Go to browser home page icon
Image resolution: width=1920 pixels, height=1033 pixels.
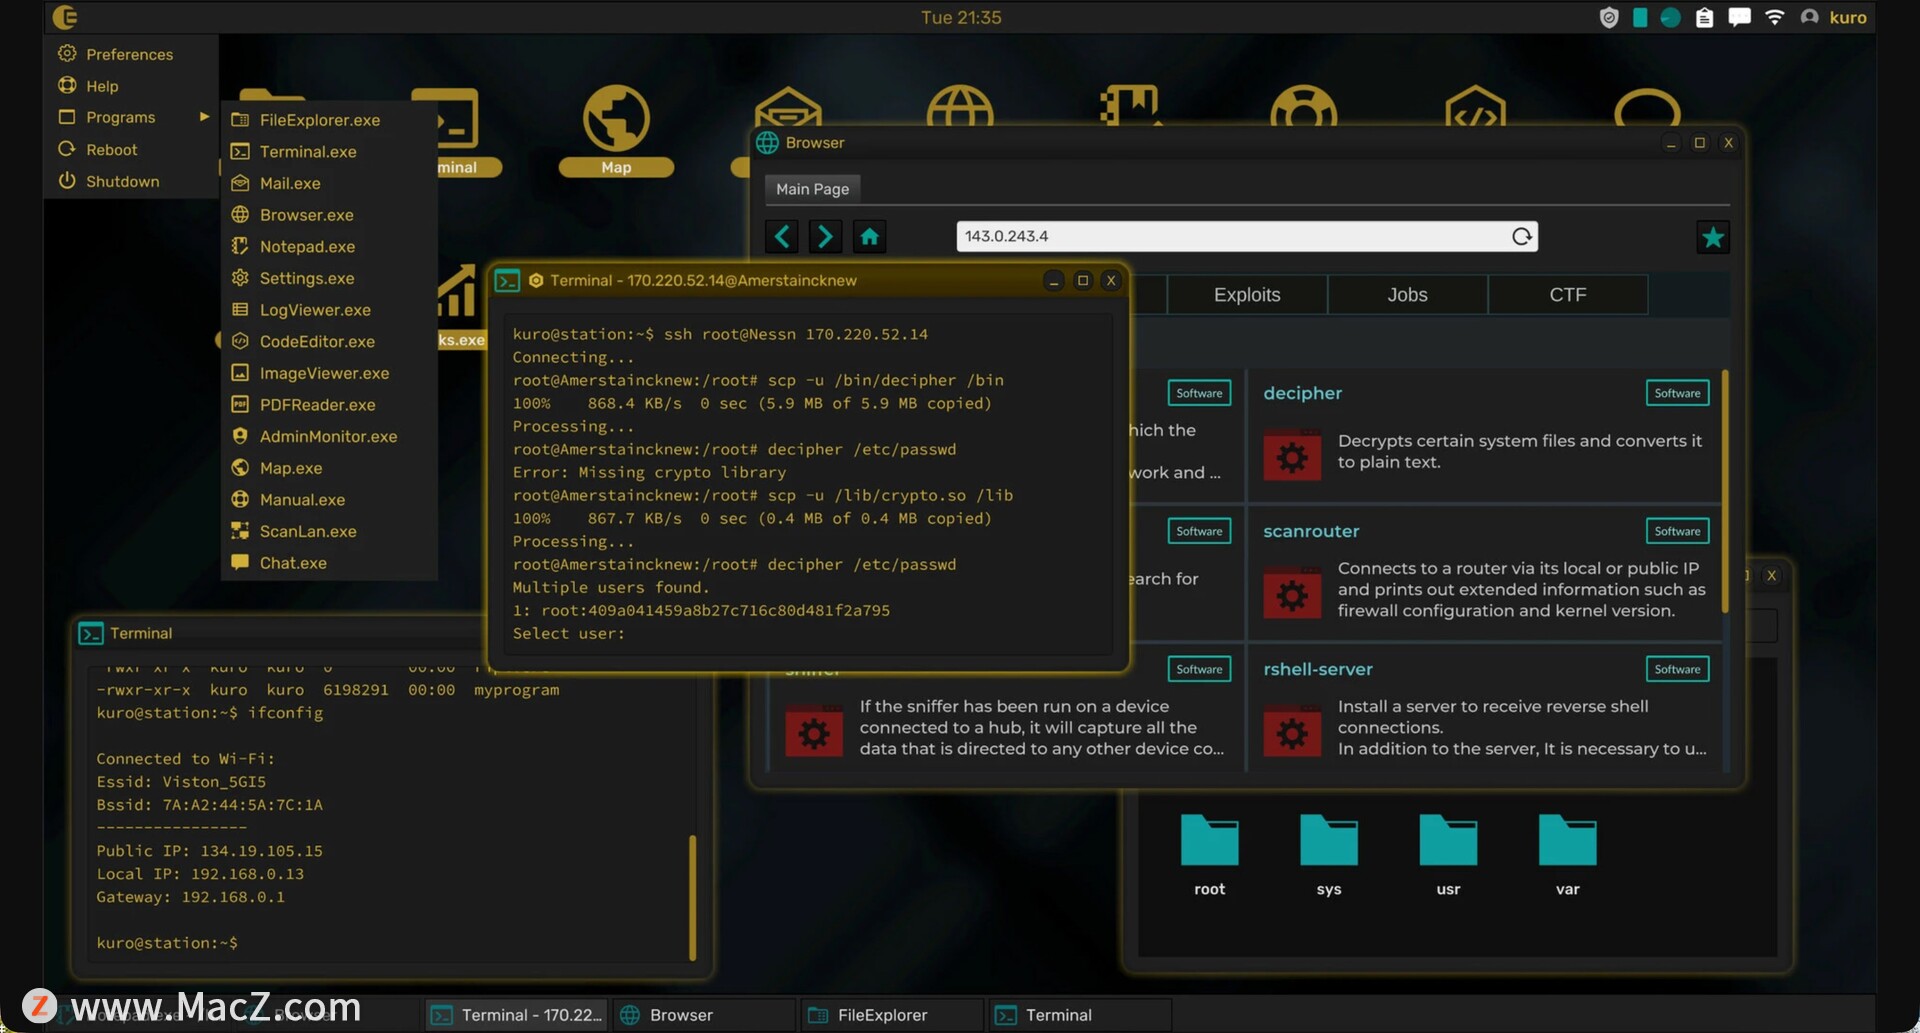point(869,237)
